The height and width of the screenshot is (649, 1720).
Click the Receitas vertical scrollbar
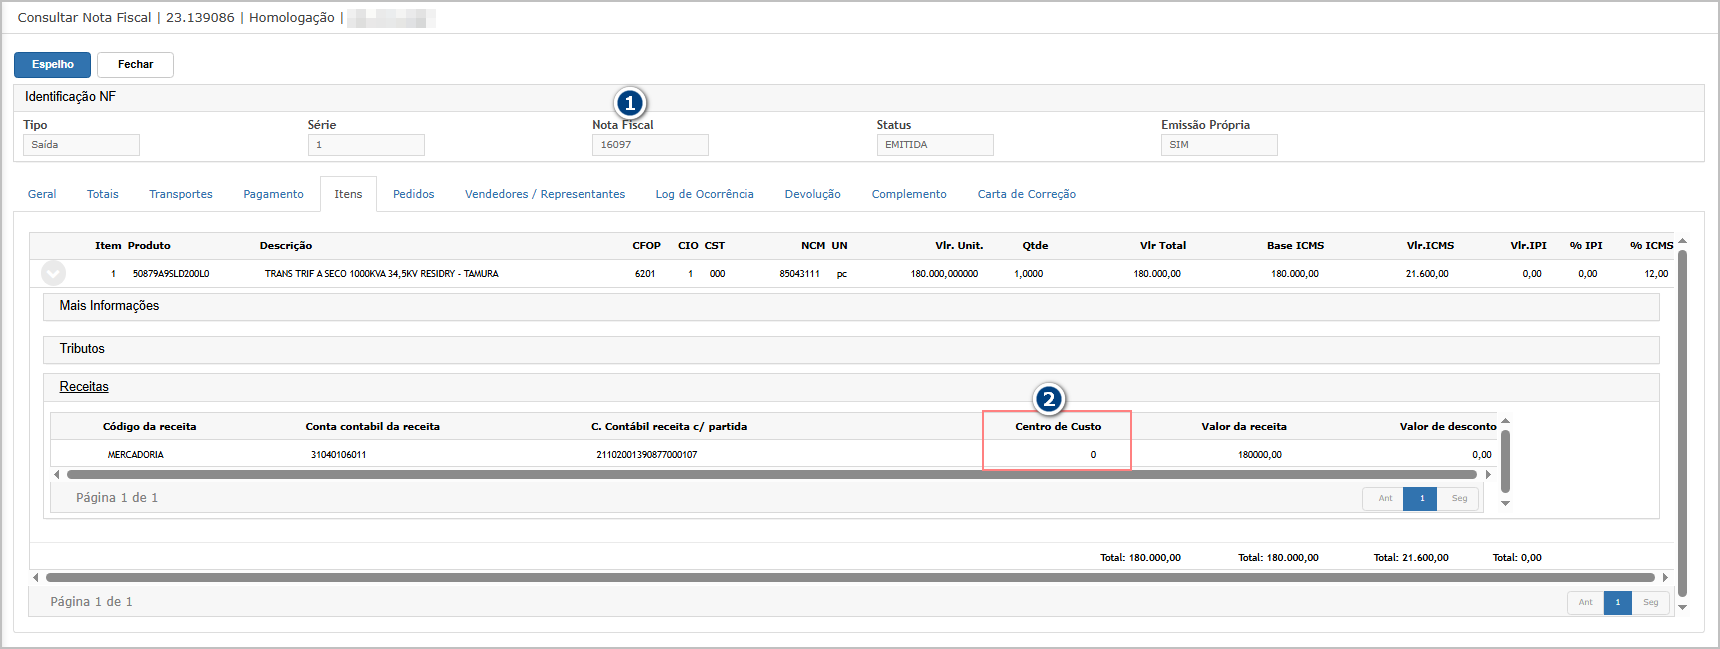(1505, 461)
